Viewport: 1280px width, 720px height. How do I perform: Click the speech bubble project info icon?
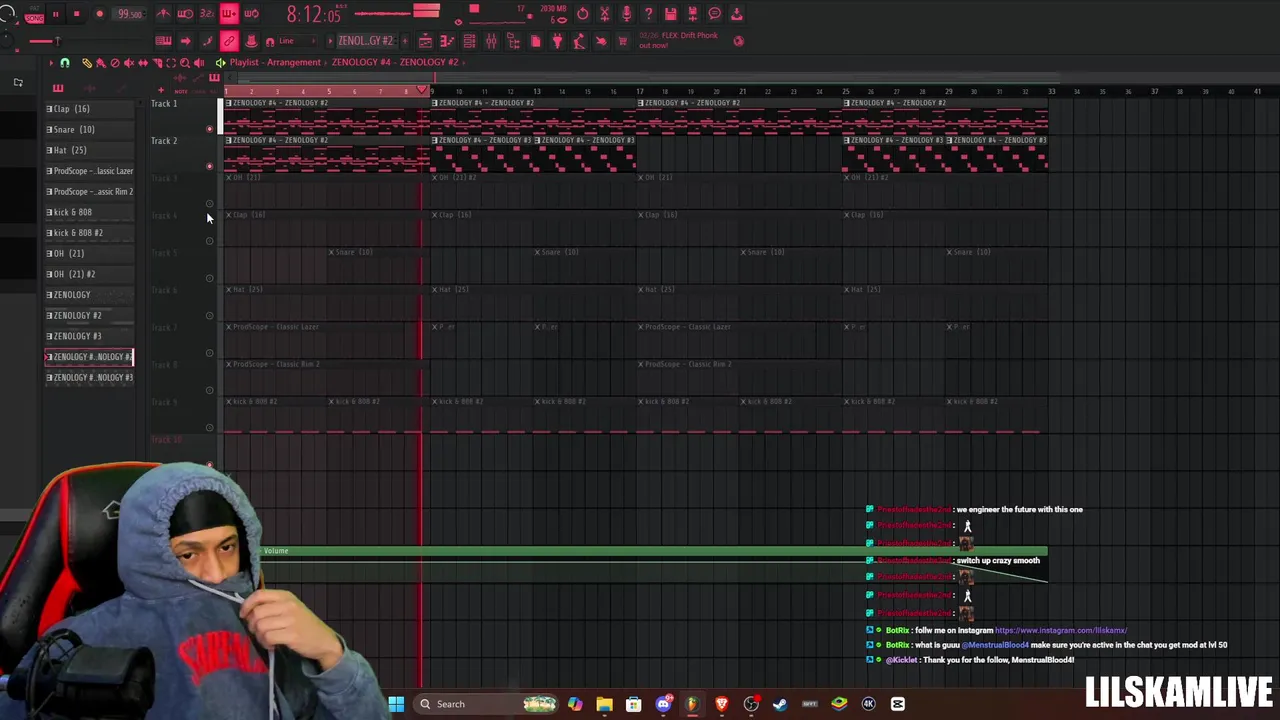[x=714, y=14]
